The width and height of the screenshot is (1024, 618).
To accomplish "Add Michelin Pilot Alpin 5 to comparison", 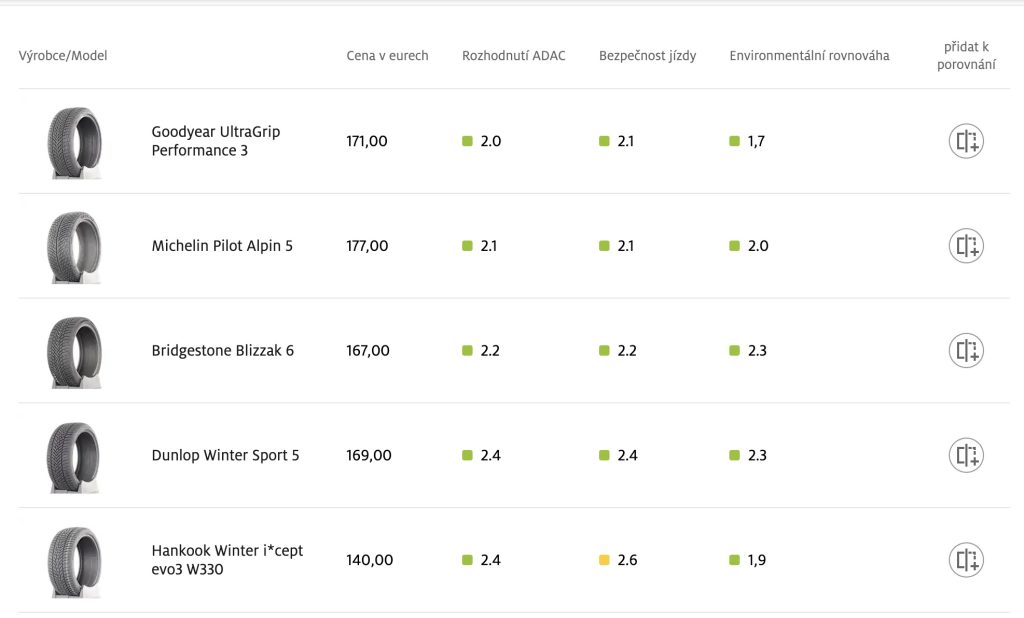I will pyautogui.click(x=966, y=246).
